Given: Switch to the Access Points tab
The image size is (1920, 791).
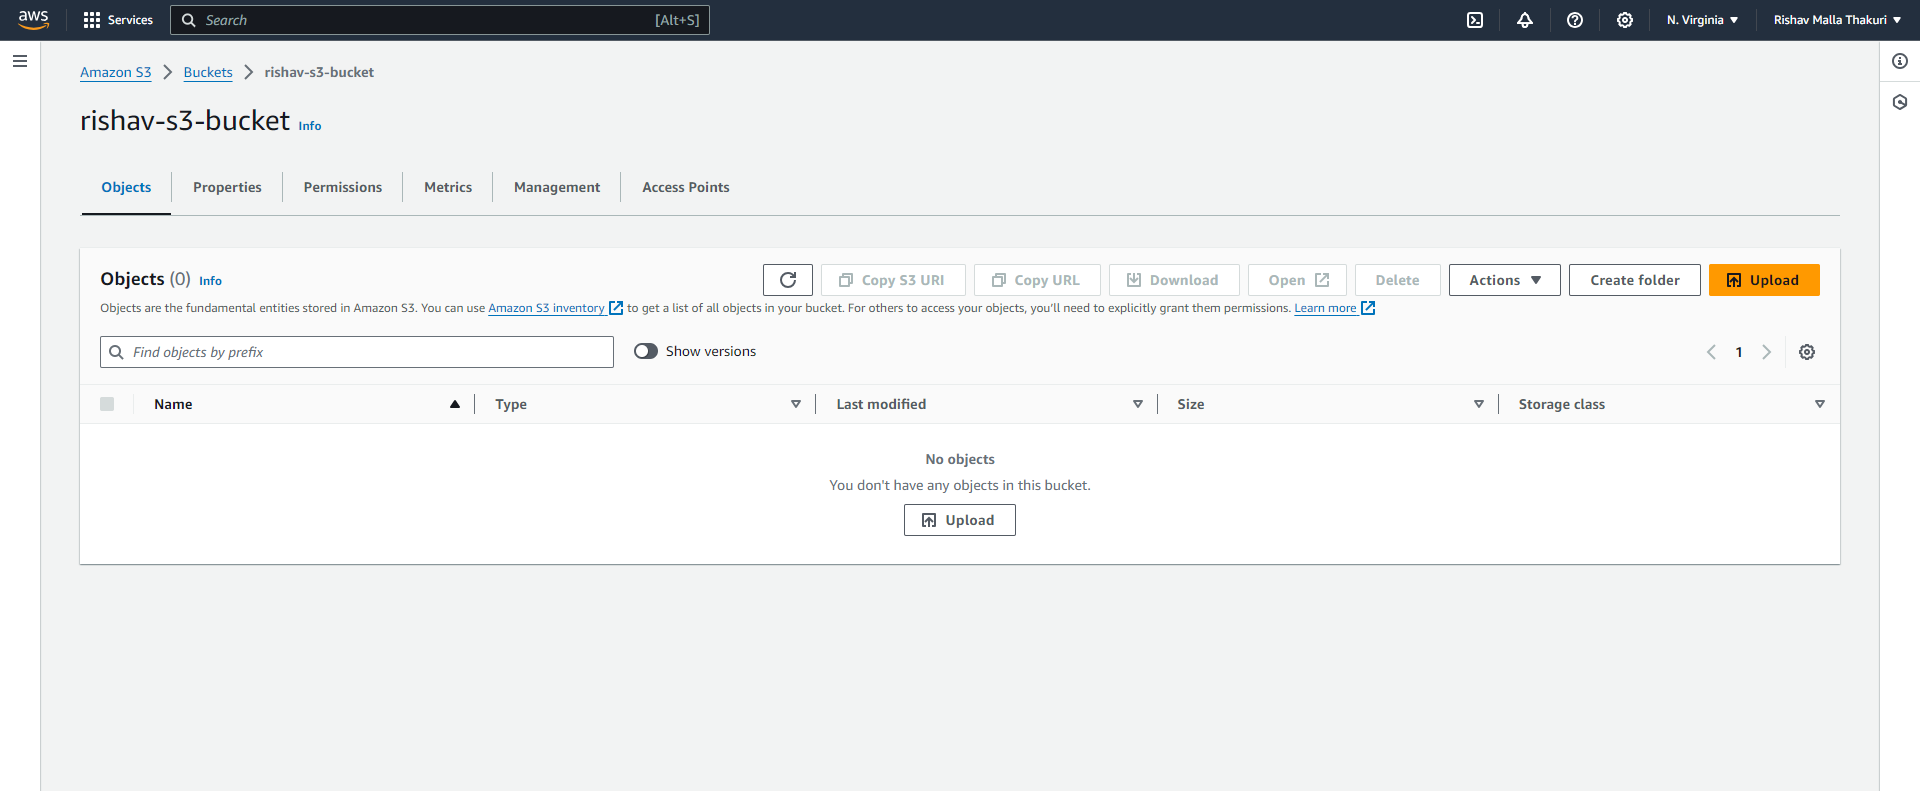Looking at the screenshot, I should tap(686, 187).
